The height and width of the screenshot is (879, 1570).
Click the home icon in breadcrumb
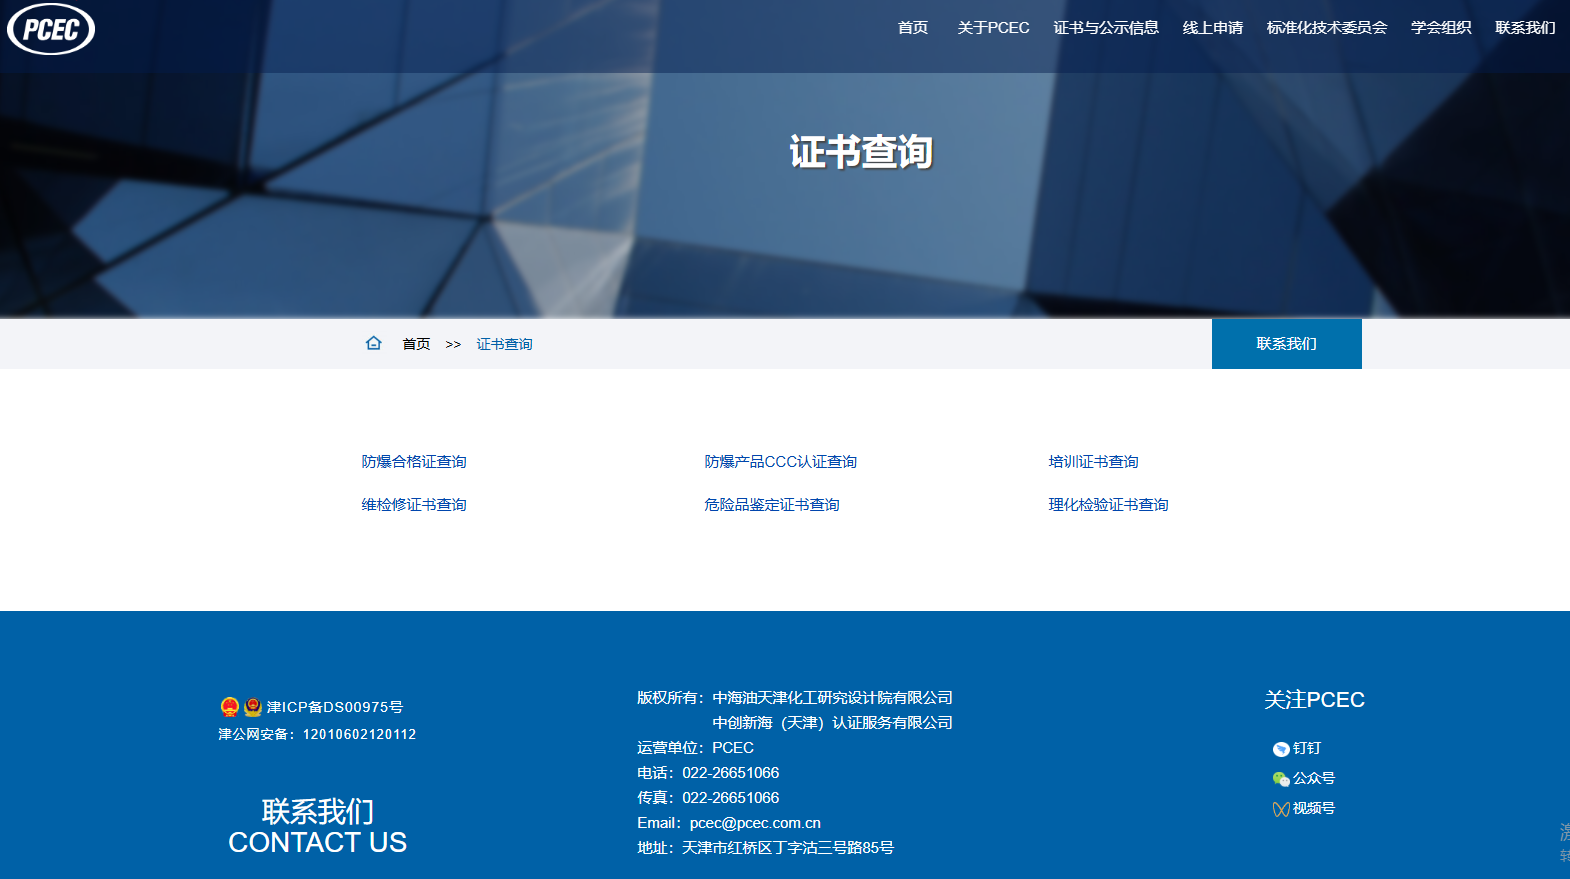374,343
